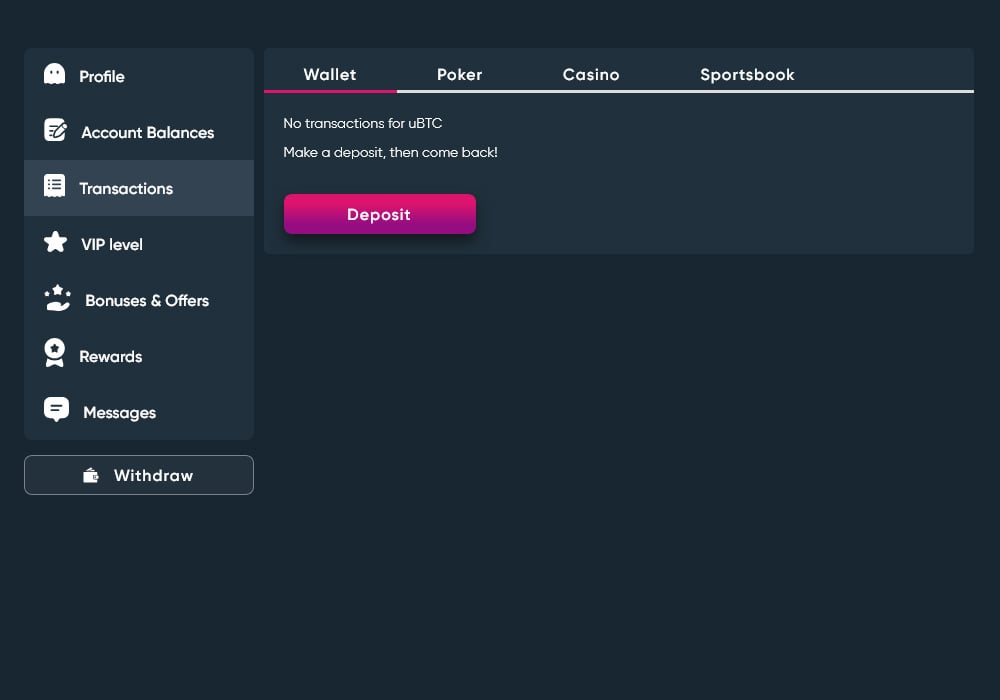
Task: Select the Casino tab
Action: pyautogui.click(x=591, y=75)
